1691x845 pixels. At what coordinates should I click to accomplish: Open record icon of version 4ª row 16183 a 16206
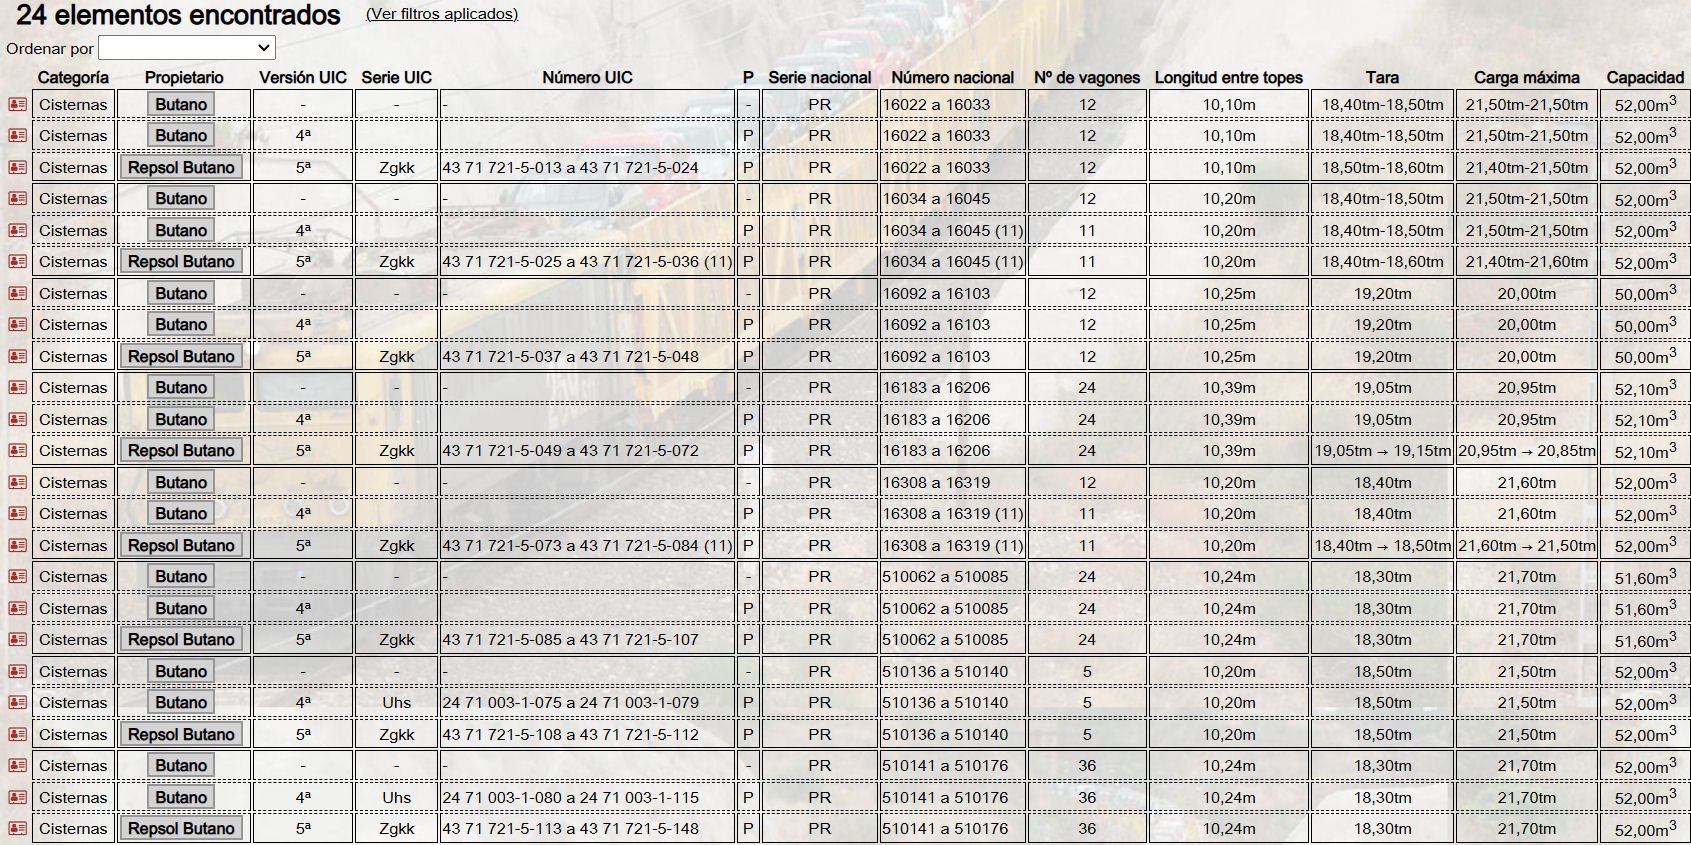click(18, 419)
